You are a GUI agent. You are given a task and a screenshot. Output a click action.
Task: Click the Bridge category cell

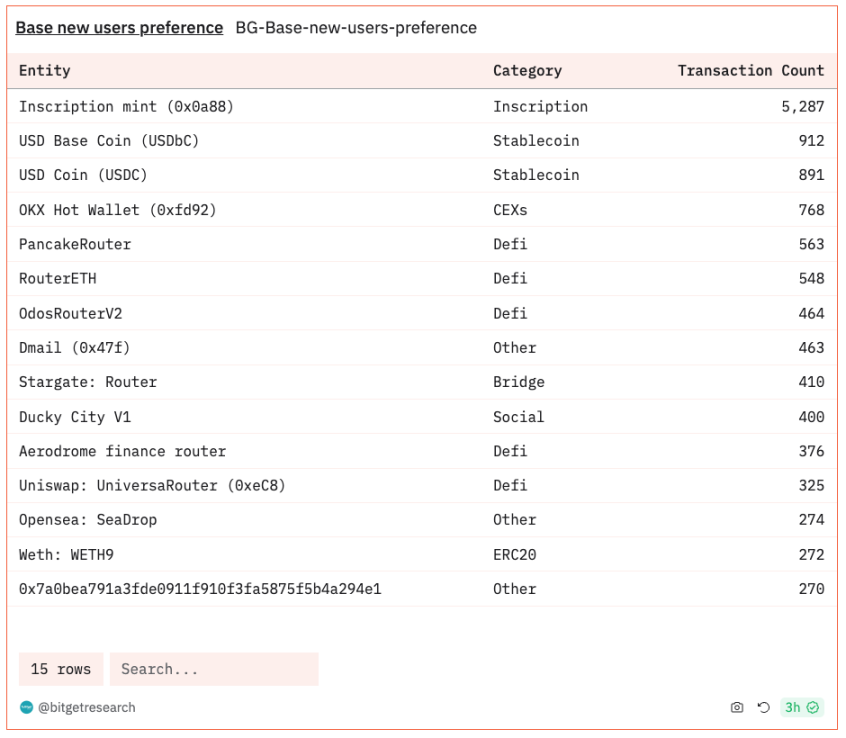(x=519, y=382)
